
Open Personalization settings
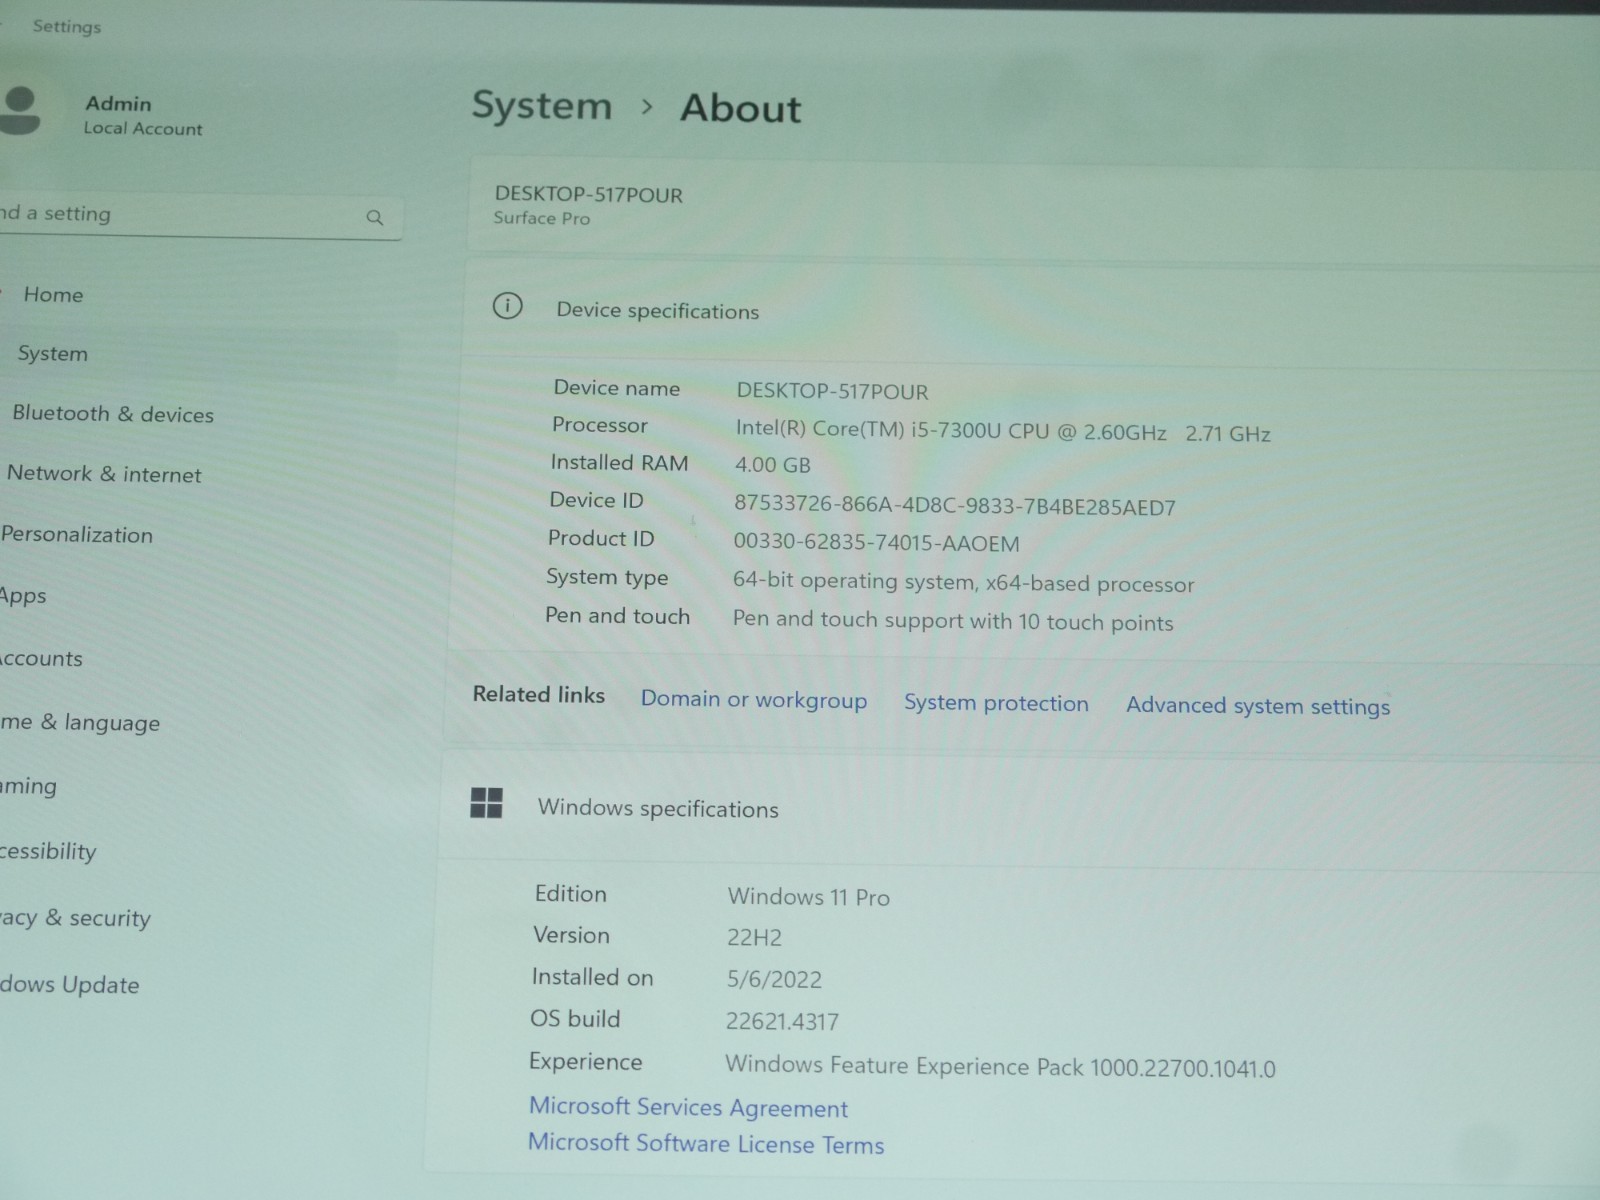[x=77, y=535]
